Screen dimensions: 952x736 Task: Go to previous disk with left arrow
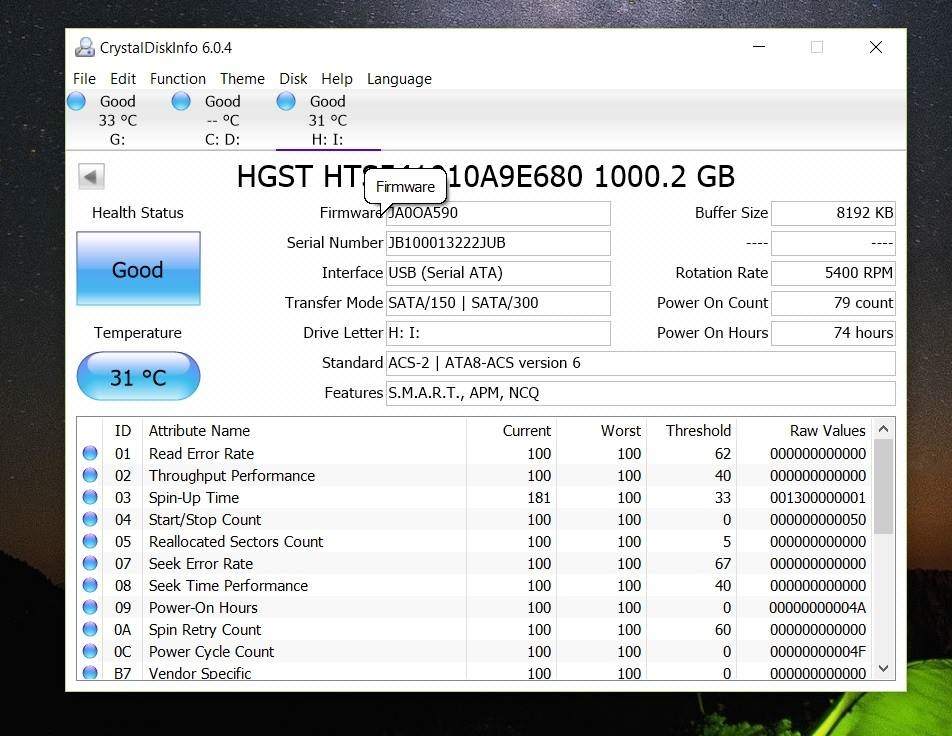91,177
